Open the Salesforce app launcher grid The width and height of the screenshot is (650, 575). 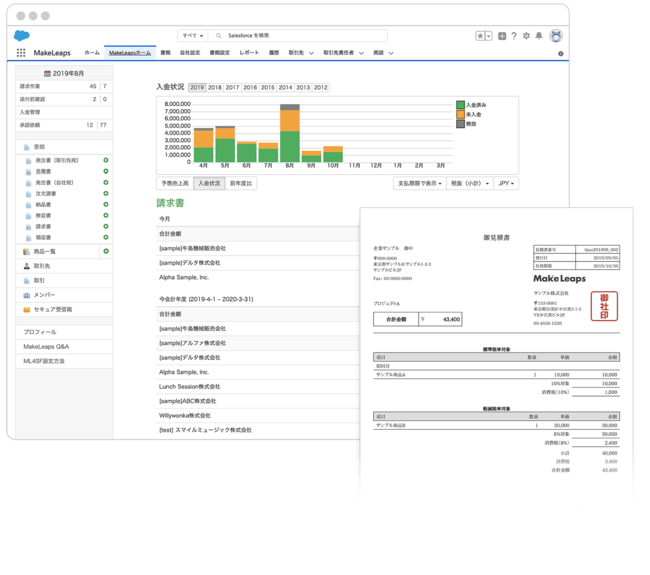click(21, 53)
